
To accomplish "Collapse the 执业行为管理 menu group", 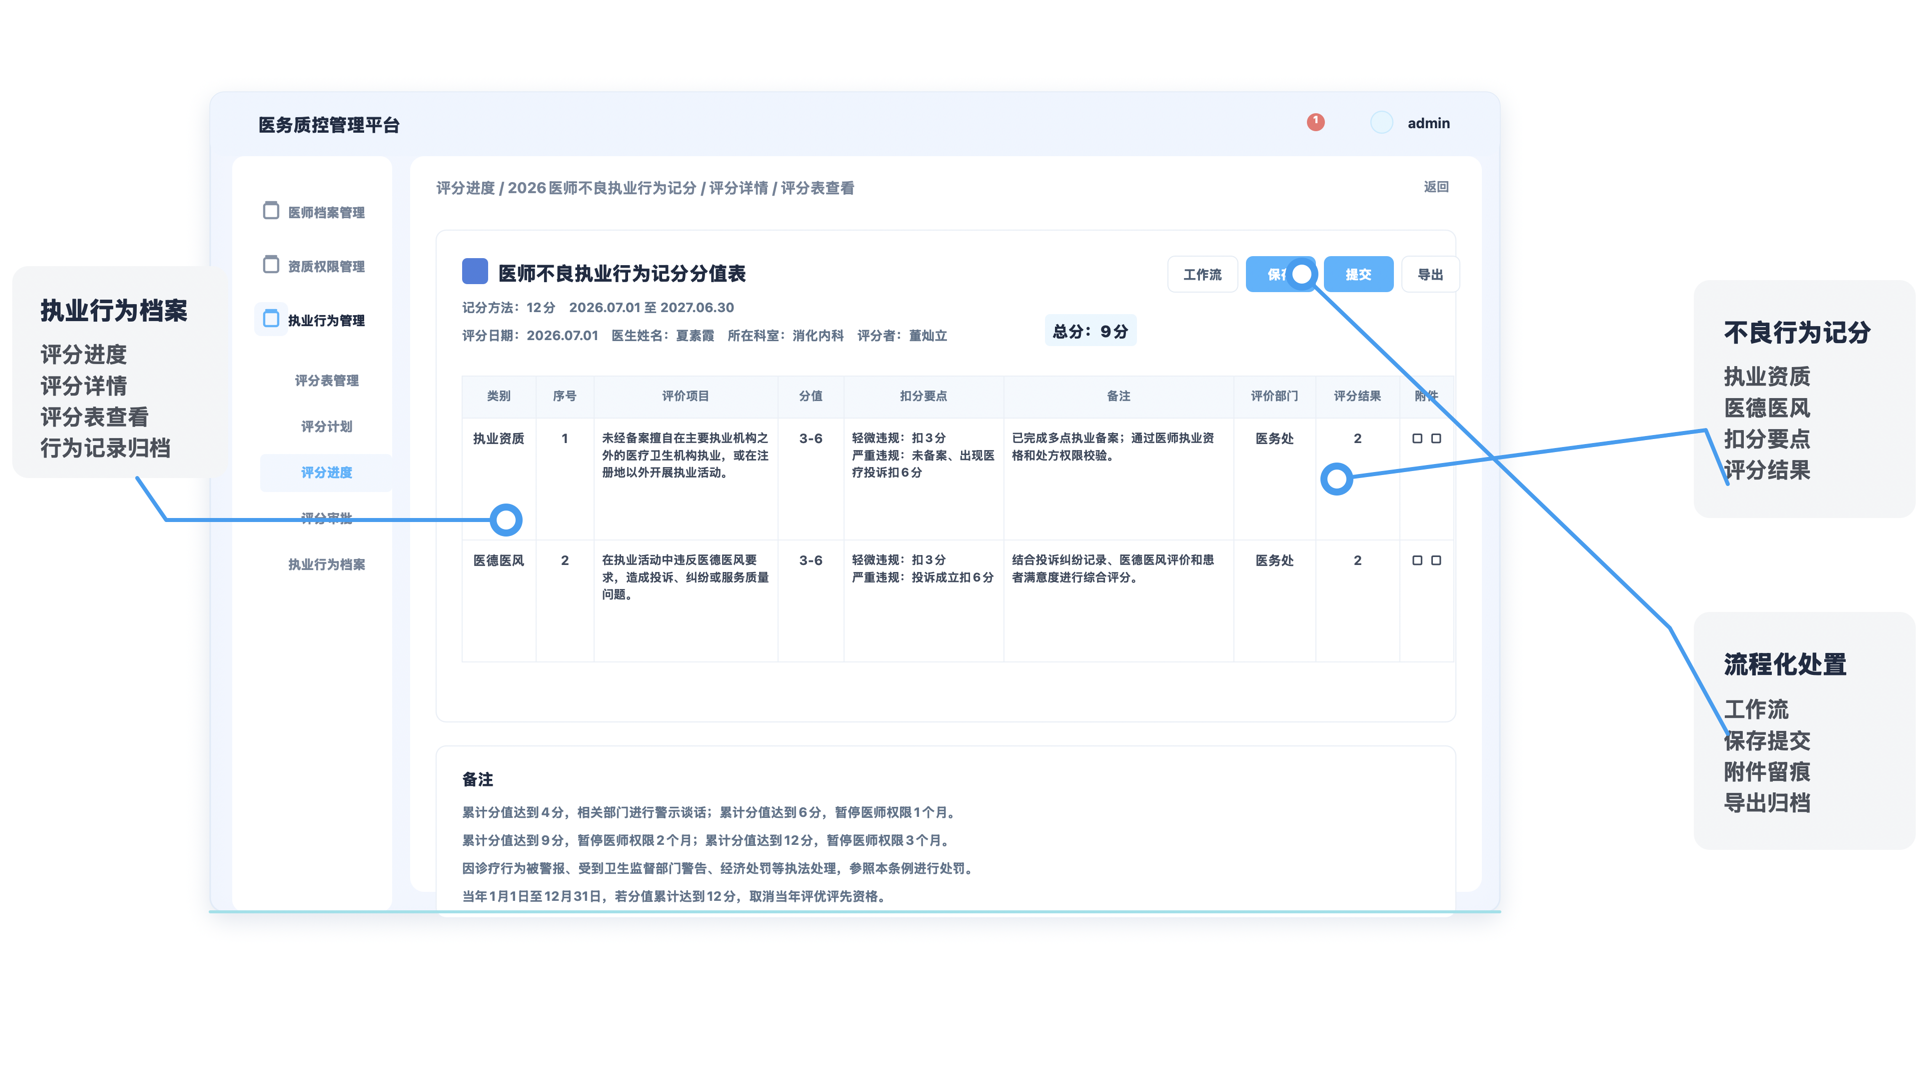I will pos(312,320).
